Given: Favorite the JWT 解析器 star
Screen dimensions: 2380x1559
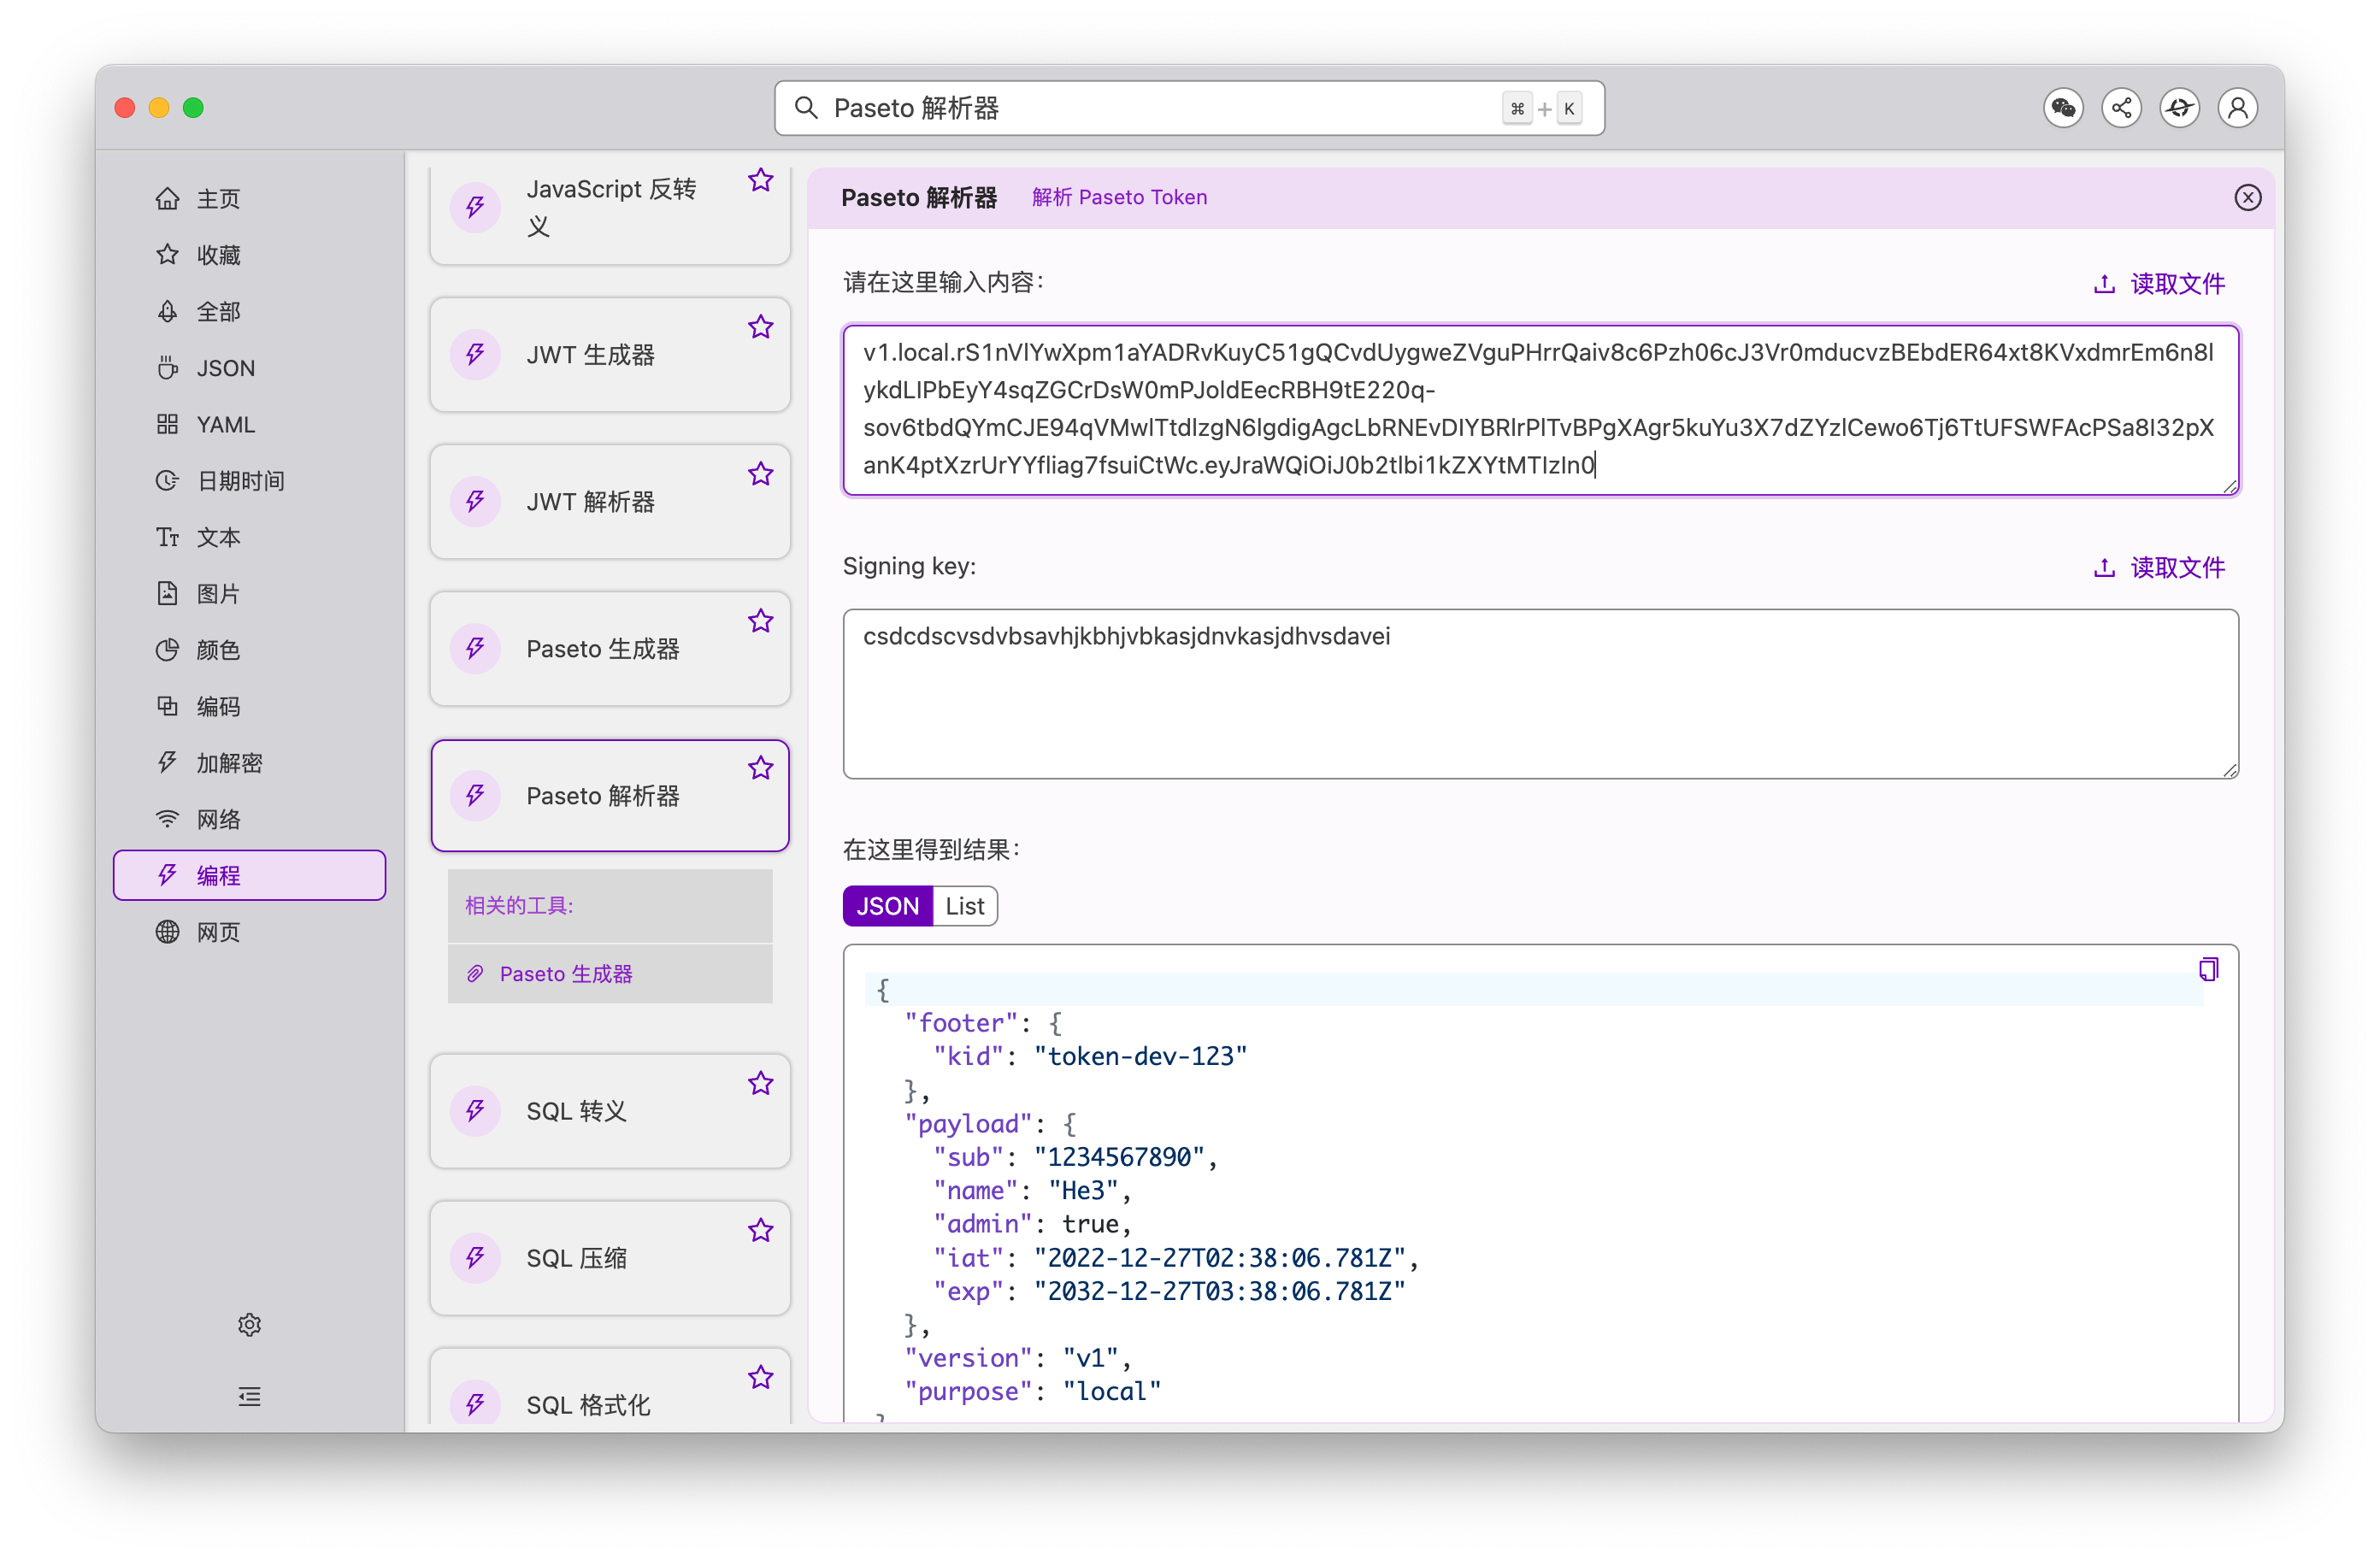Looking at the screenshot, I should click(x=761, y=474).
